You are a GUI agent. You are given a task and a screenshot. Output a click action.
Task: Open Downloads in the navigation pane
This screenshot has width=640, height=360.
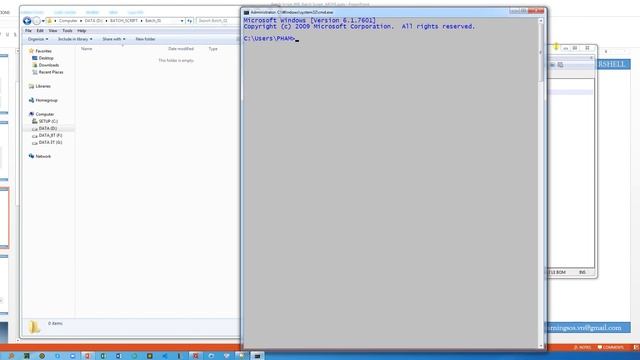[x=49, y=65]
